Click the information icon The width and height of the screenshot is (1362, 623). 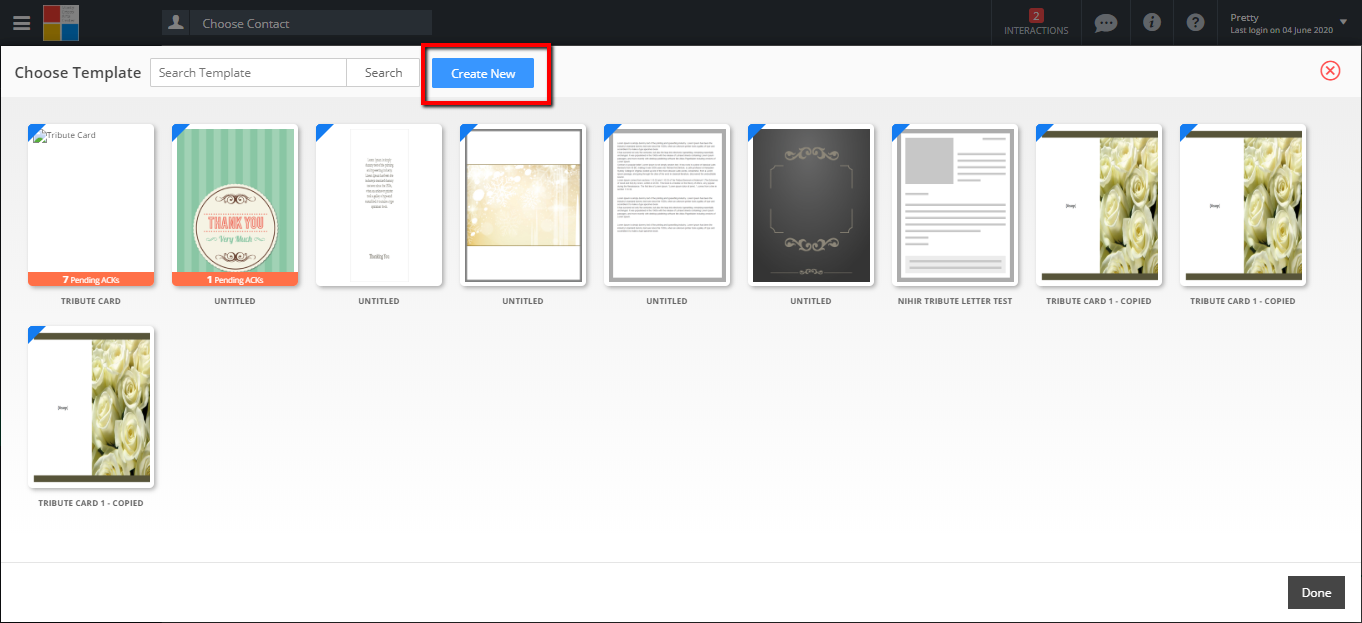point(1152,22)
